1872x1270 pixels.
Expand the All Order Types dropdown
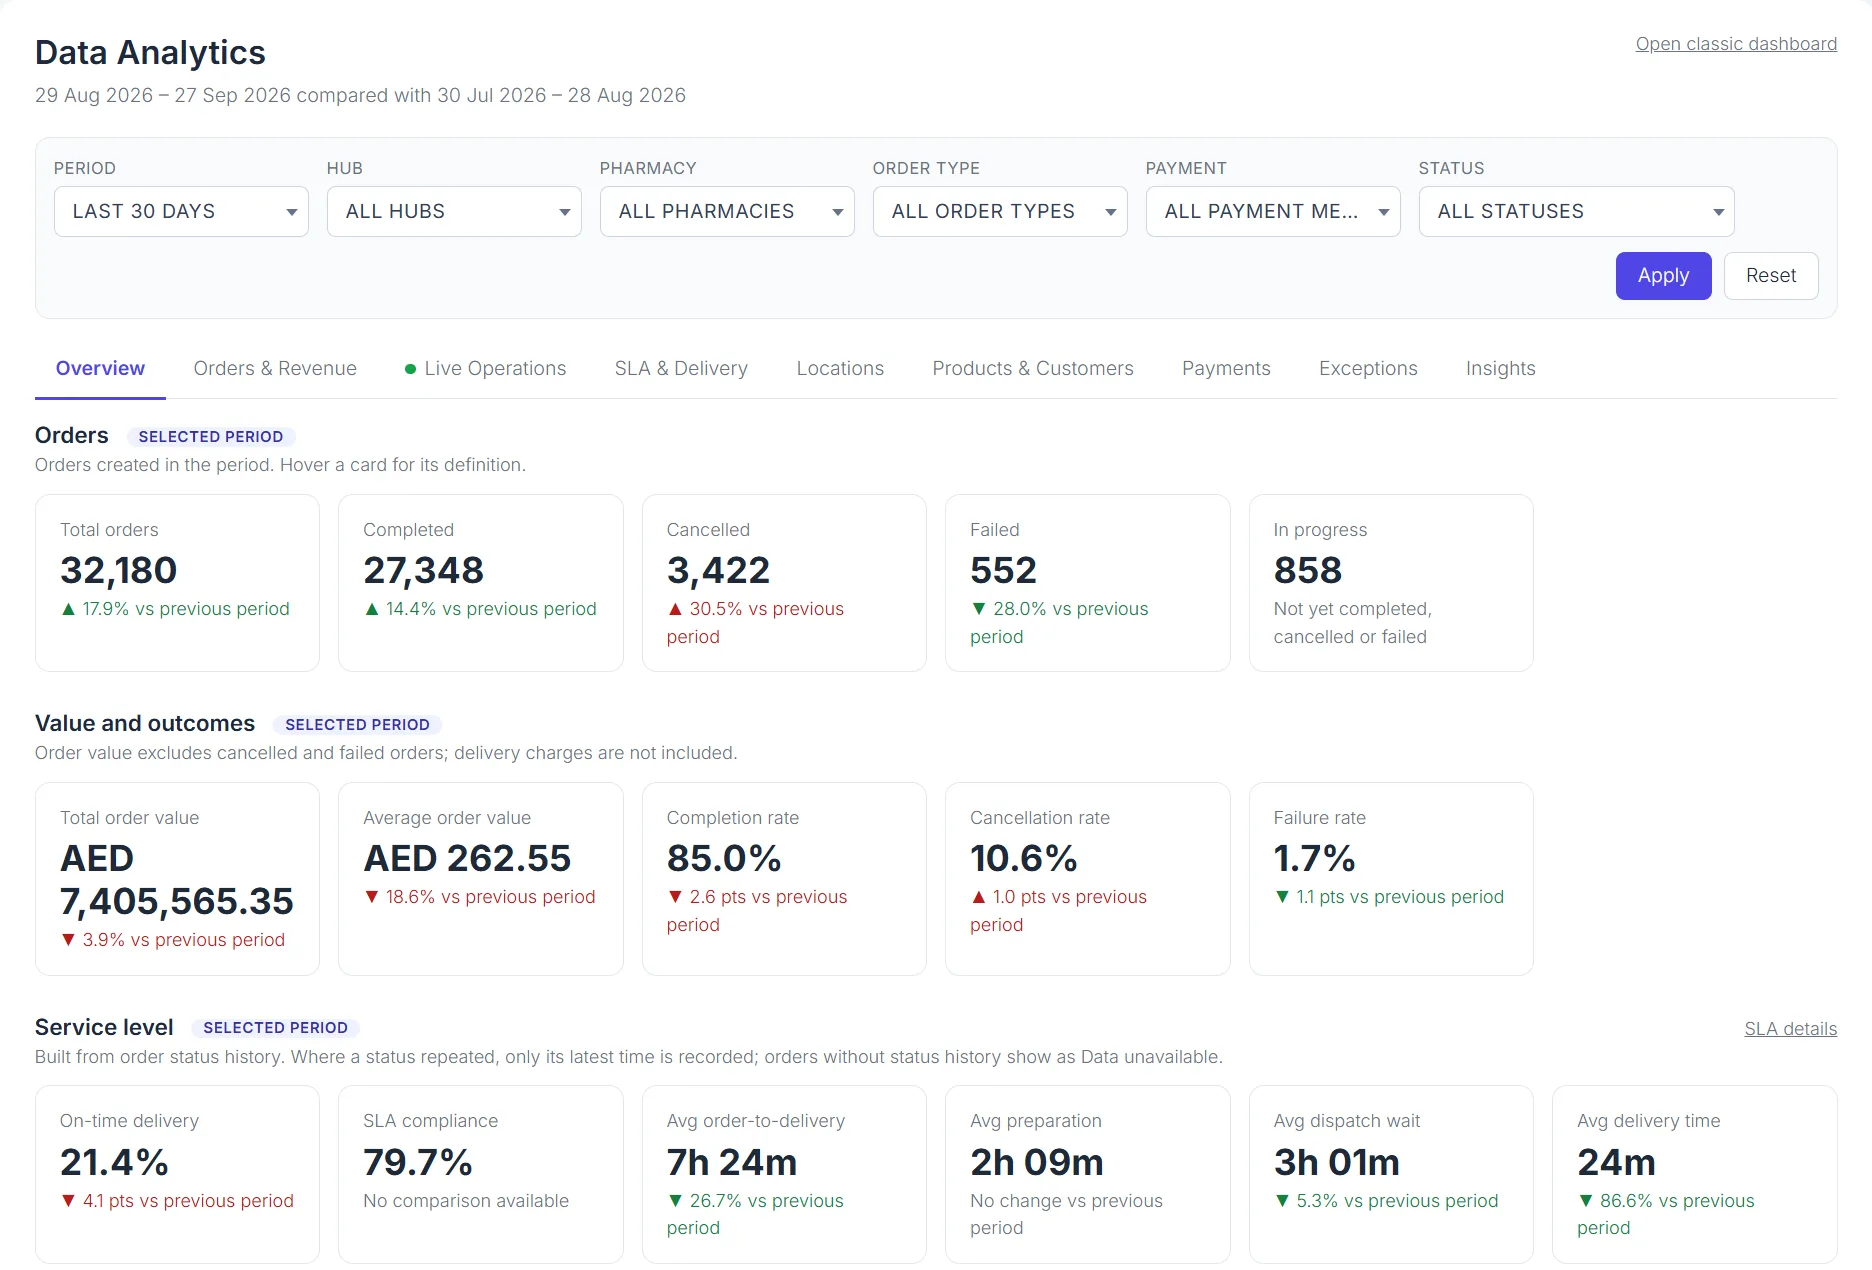(1000, 211)
